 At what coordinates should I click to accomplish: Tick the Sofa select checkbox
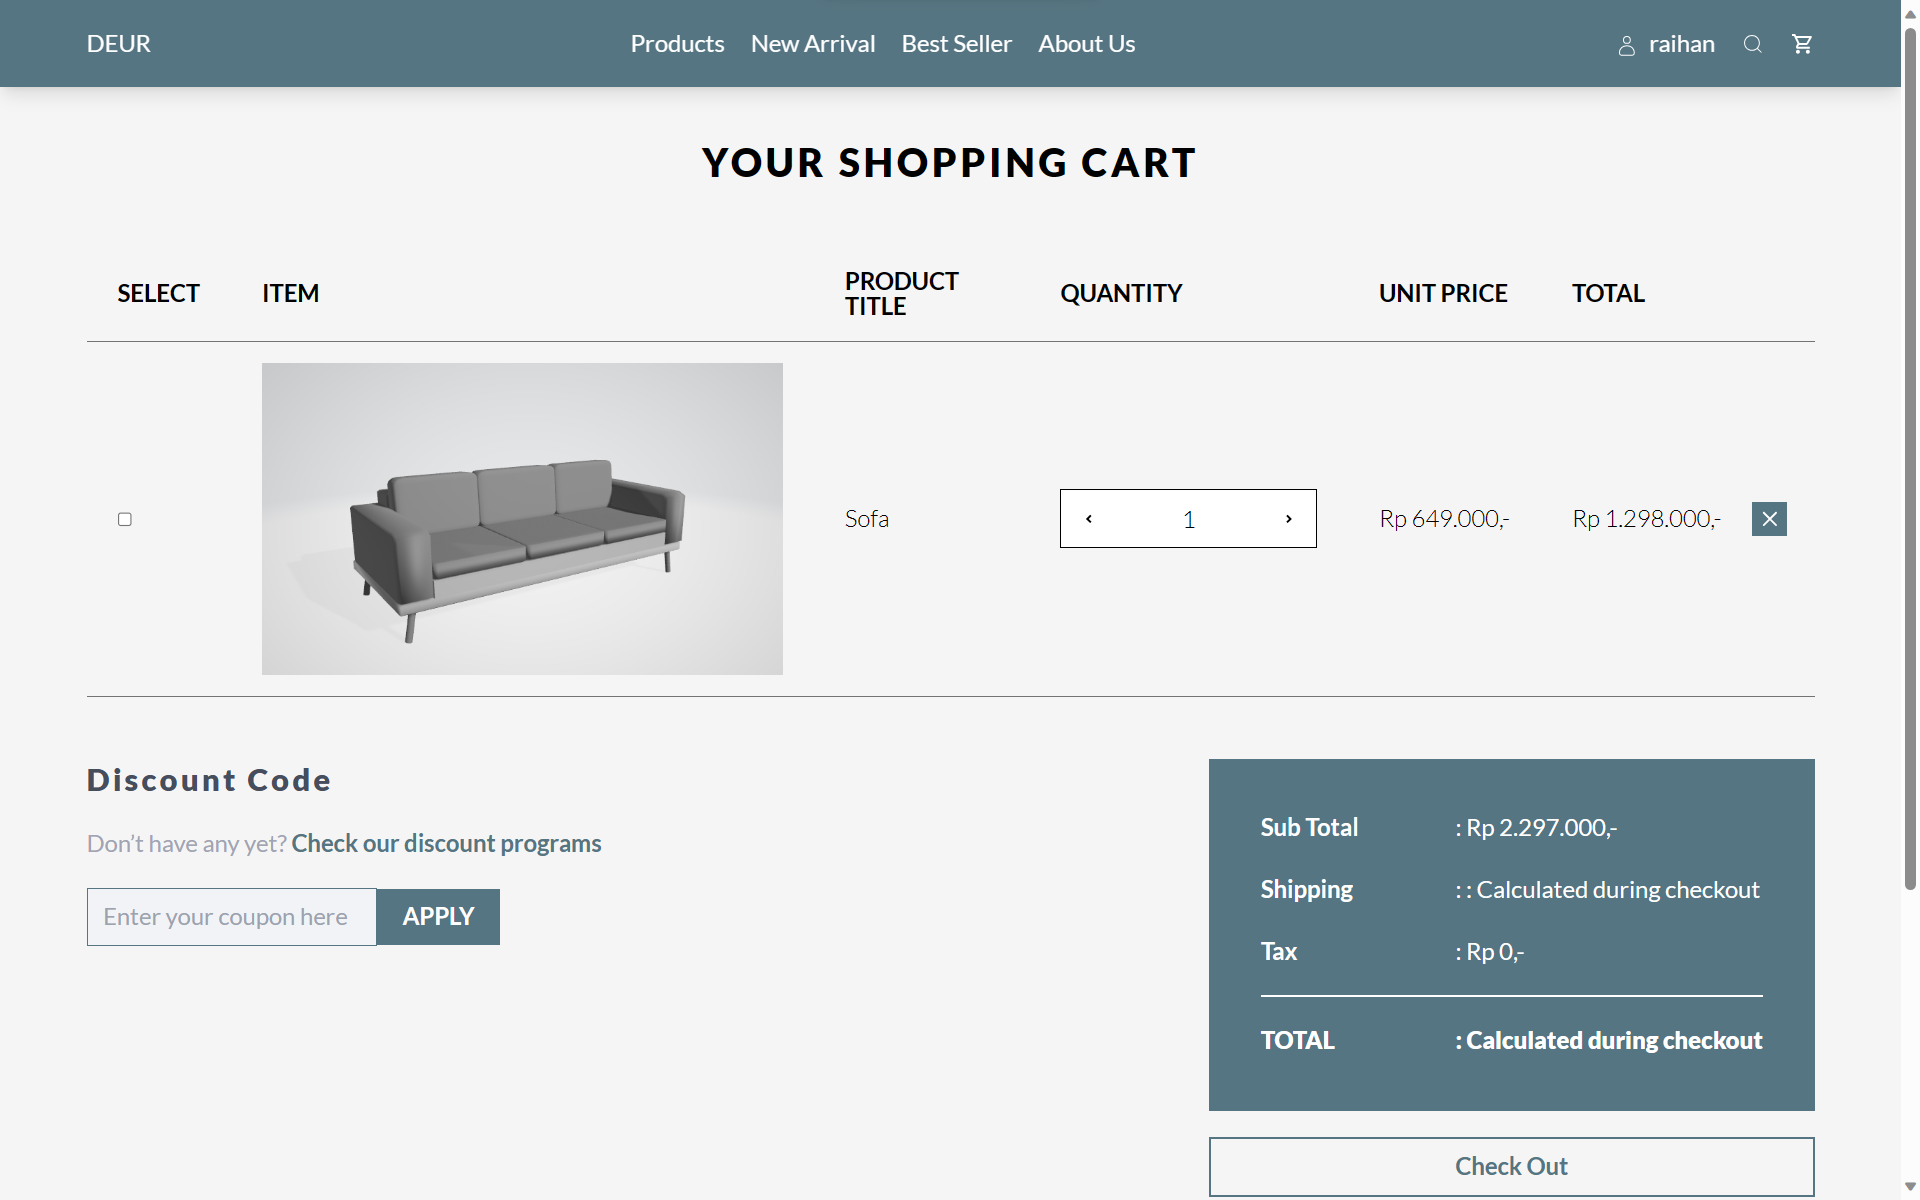pos(125,519)
